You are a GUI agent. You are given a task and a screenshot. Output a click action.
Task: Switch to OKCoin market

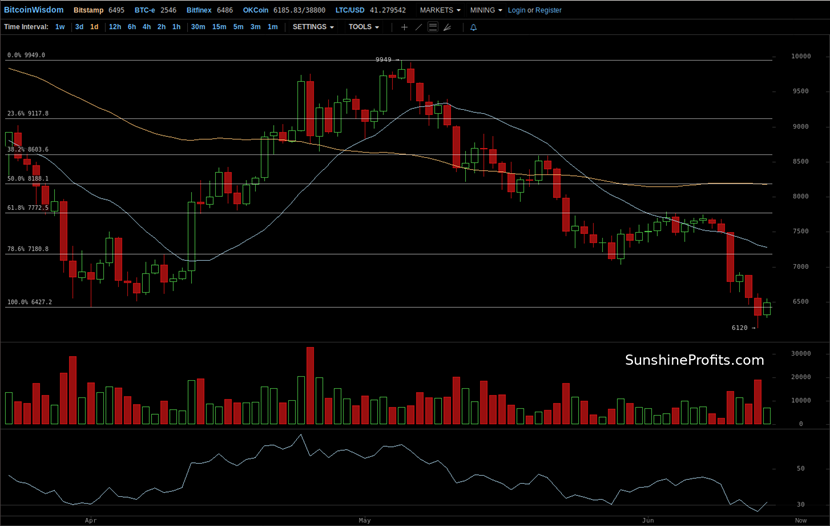(257, 10)
